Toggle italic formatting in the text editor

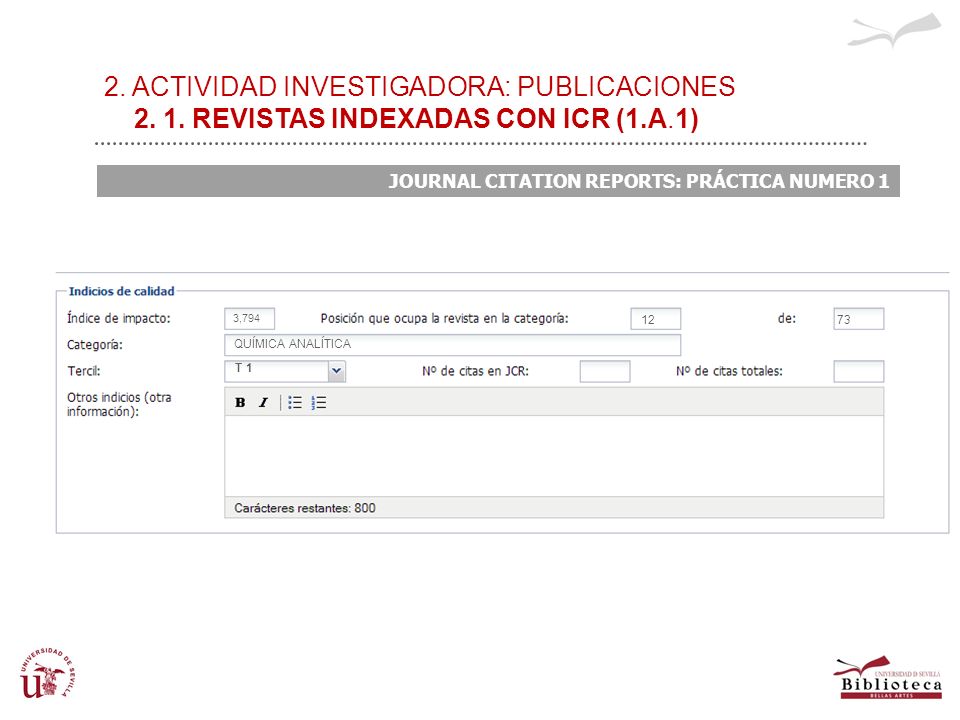(264, 403)
